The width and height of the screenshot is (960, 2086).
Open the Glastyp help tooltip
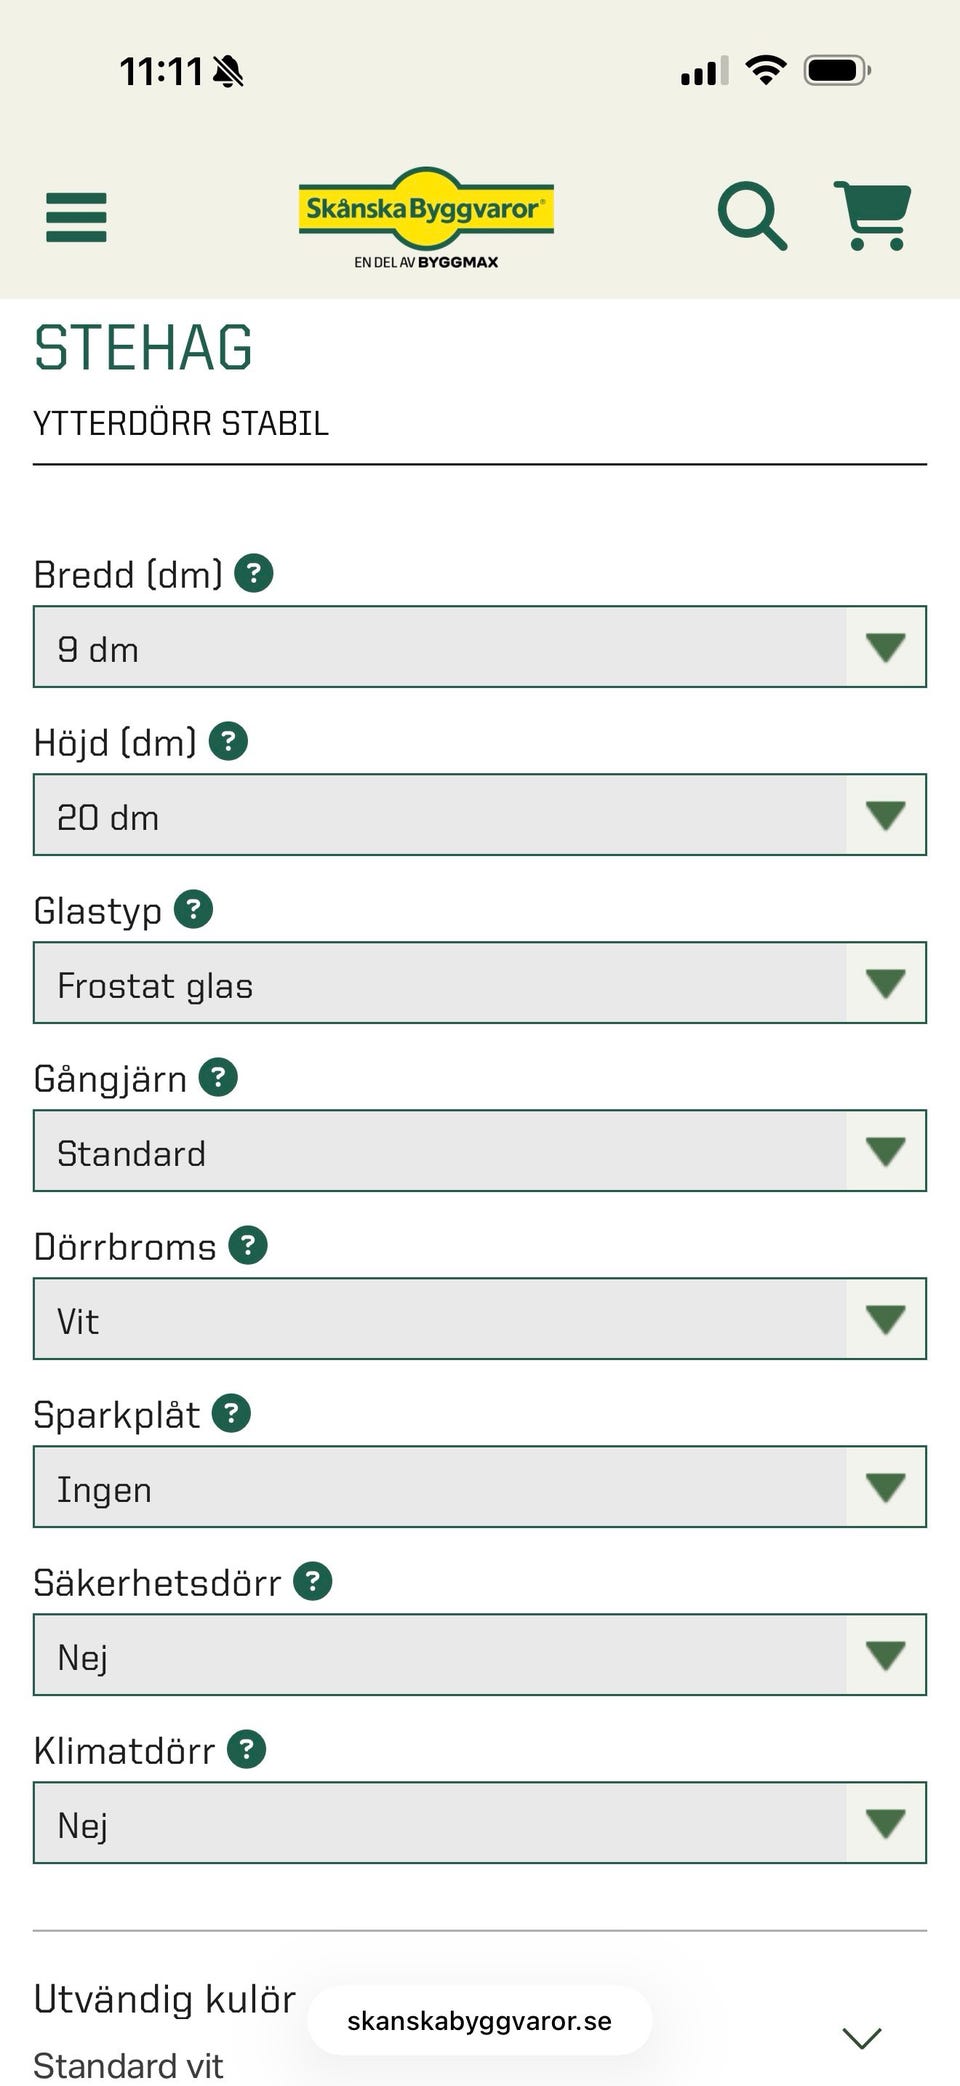point(194,910)
